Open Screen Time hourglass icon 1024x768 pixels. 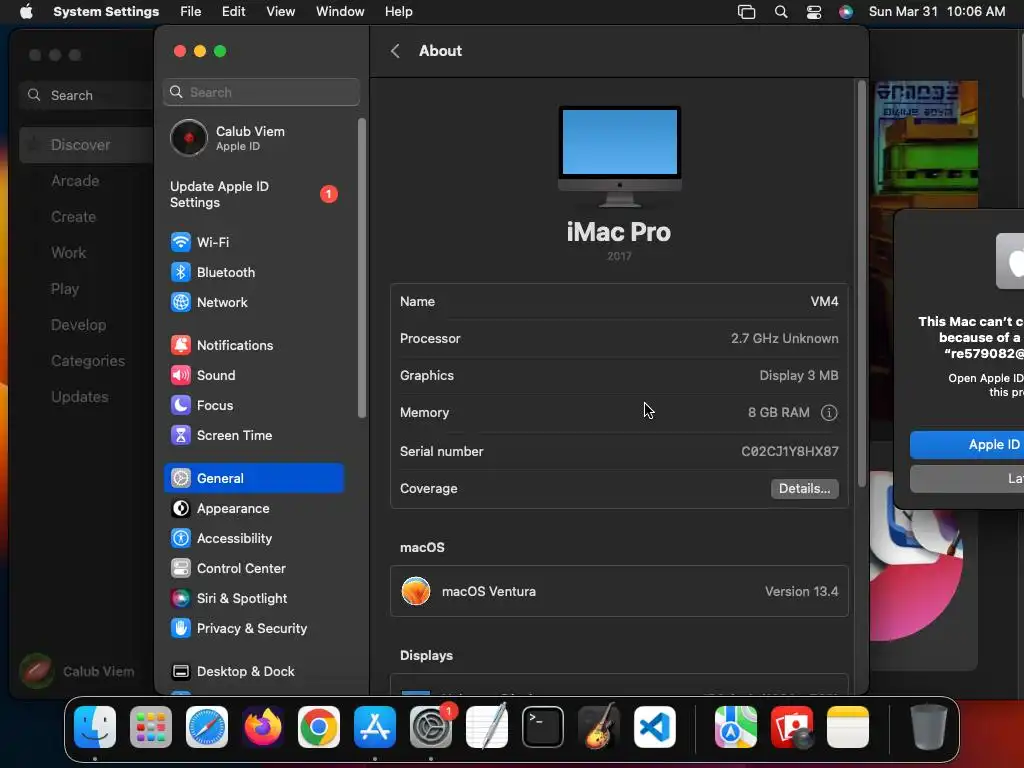[181, 435]
